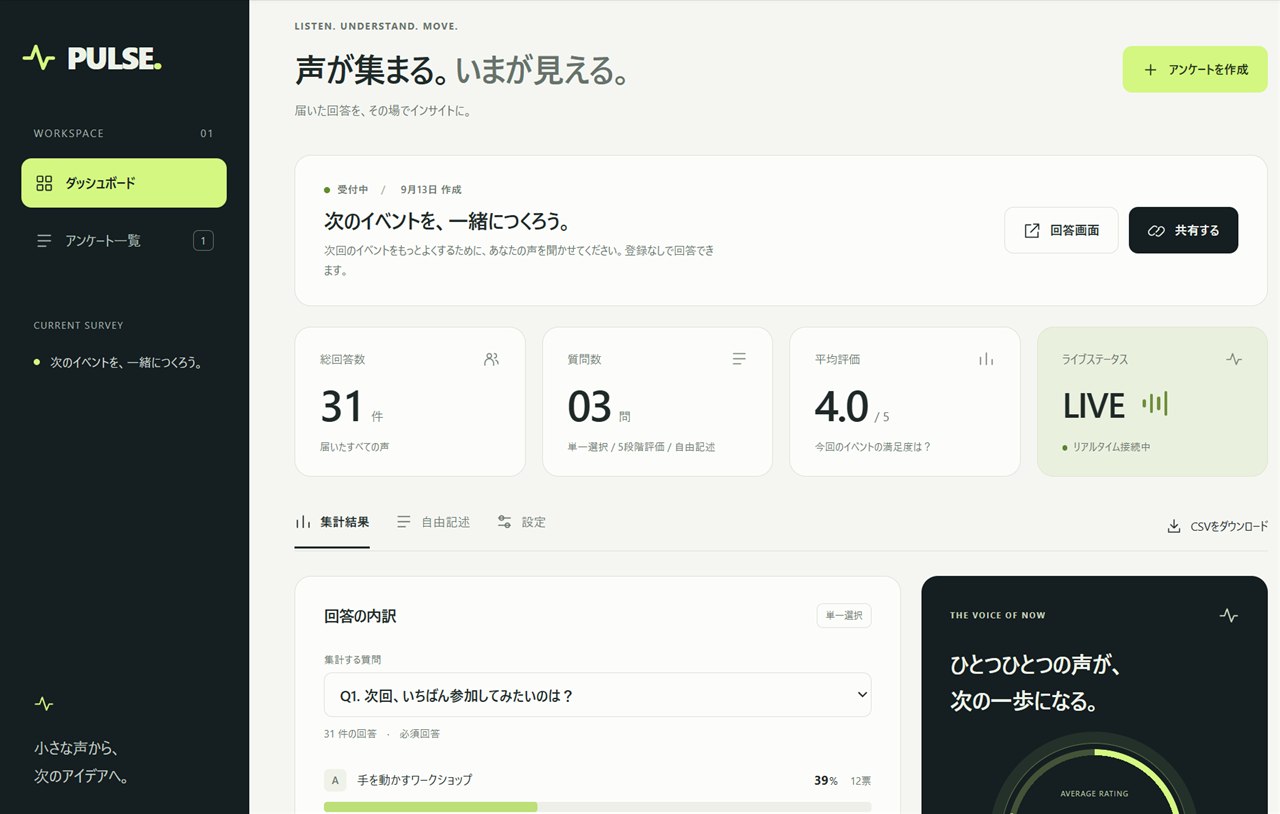Viewport: 1280px width, 814px height.
Task: Click the LIVE status text
Action: 1094,406
